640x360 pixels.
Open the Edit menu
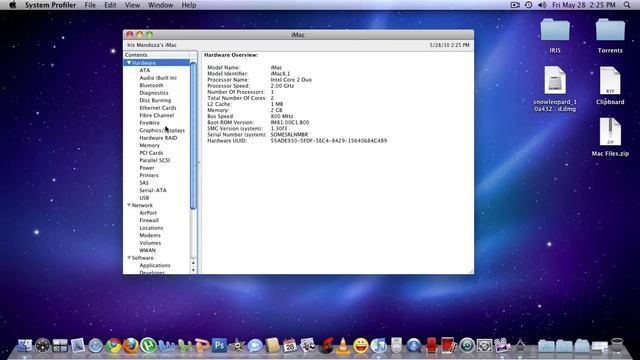[110, 5]
